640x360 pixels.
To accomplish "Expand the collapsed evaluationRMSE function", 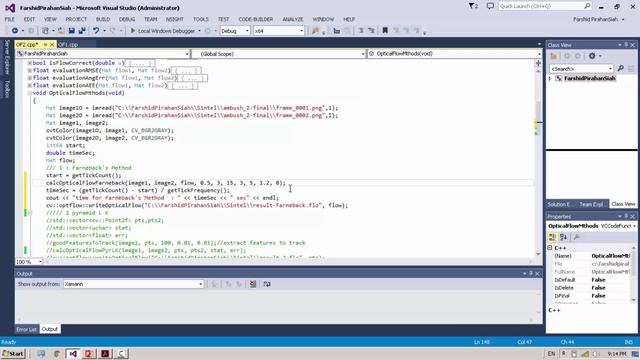I will coord(29,70).
